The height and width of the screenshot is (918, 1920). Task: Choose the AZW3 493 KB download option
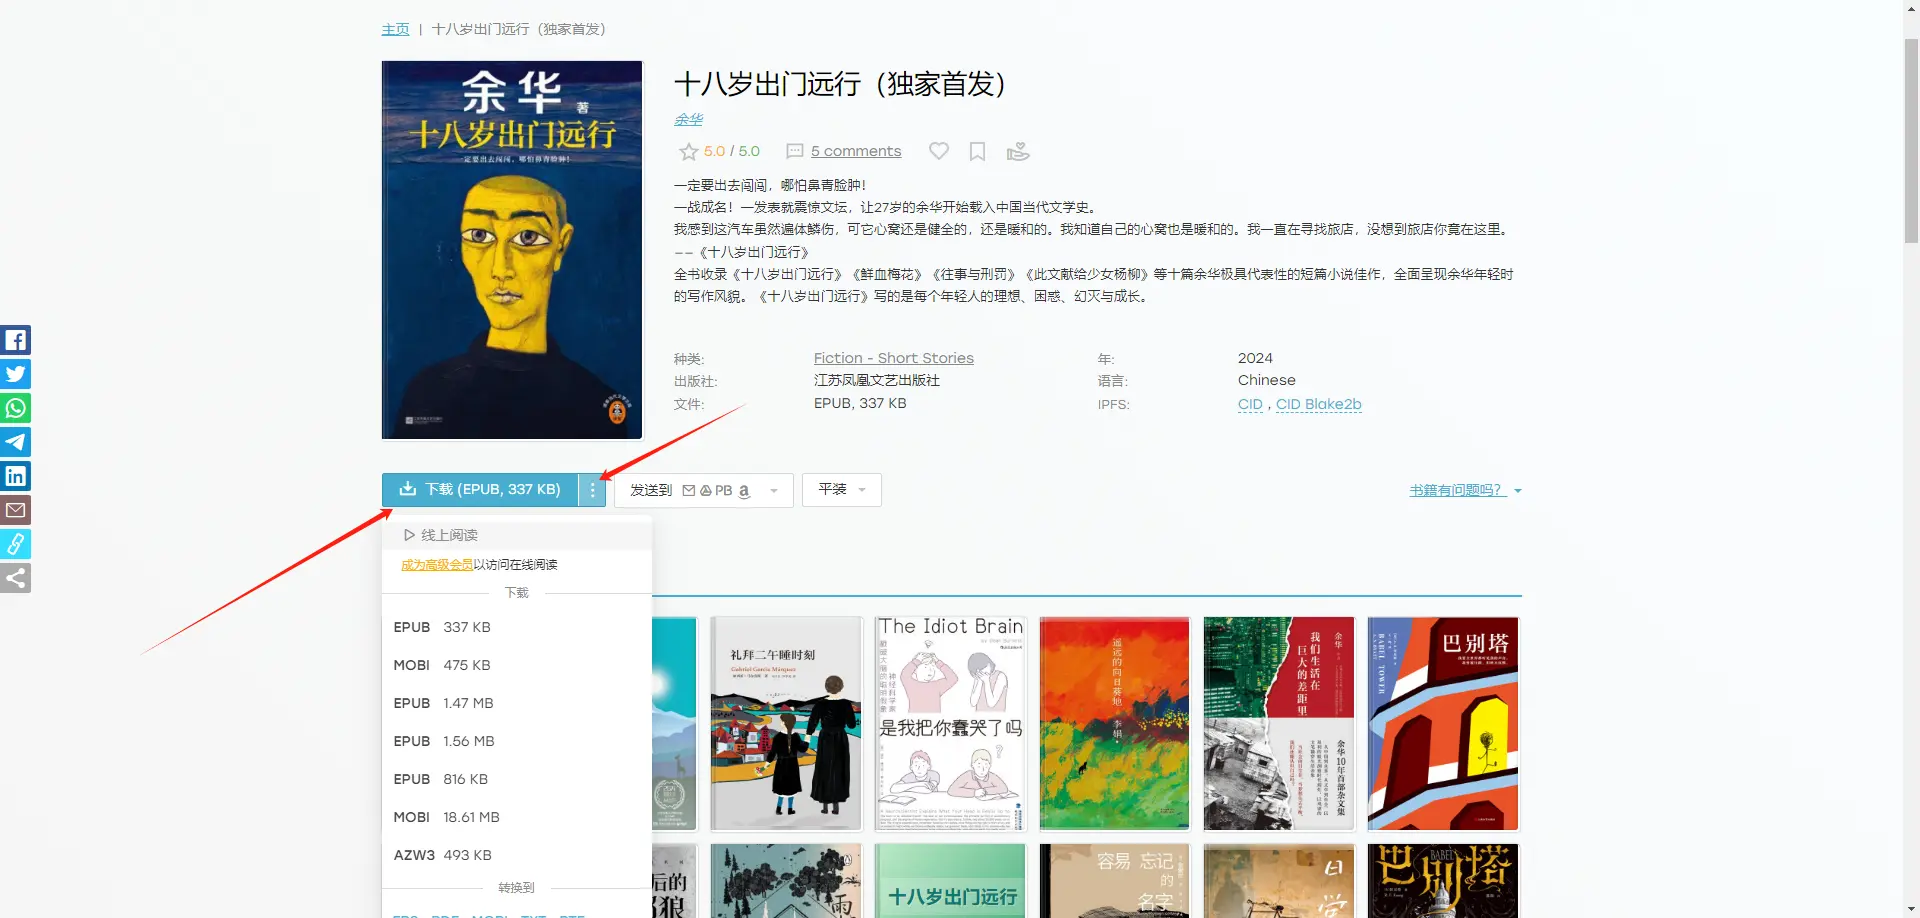click(516, 855)
